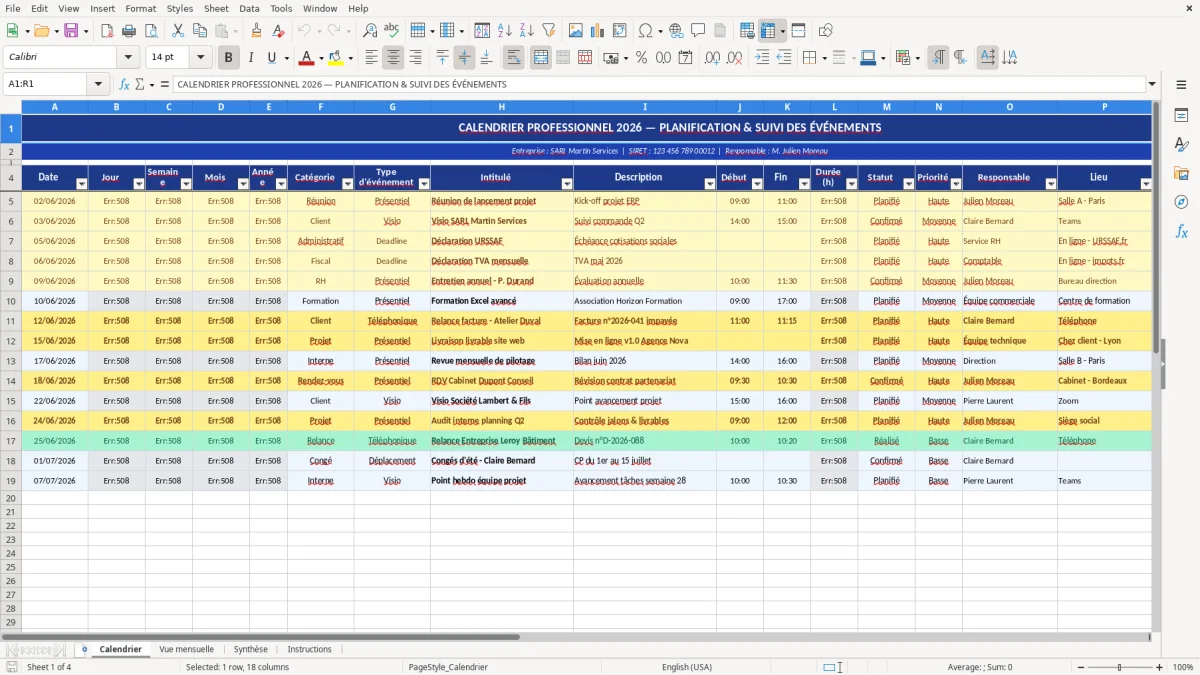Open the Format menu
The image size is (1200, 675).
[141, 8]
